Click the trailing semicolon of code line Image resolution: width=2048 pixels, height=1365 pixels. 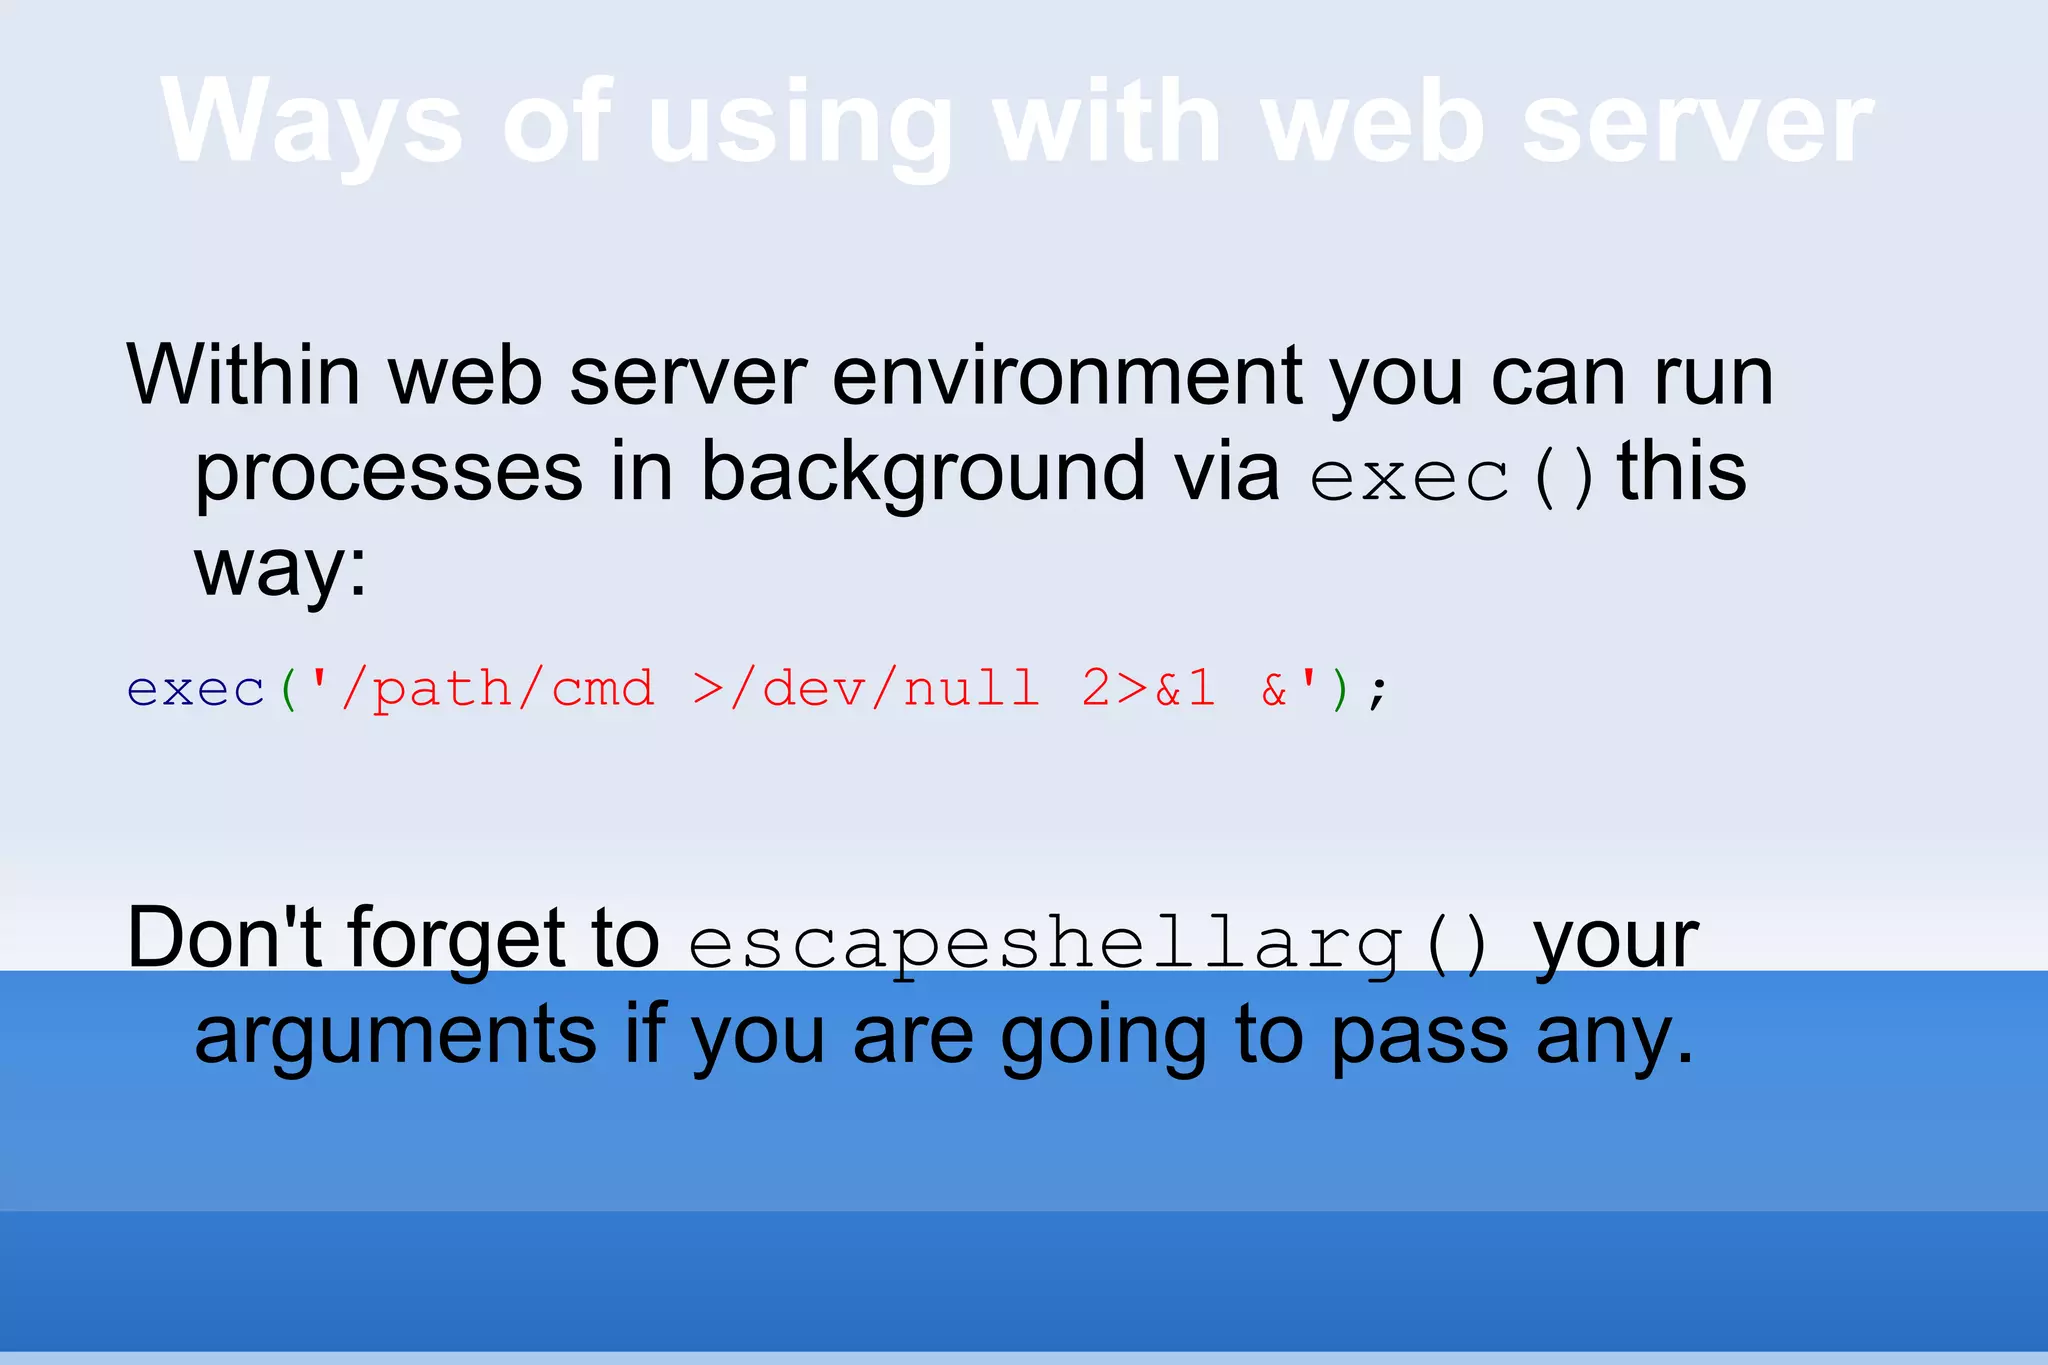point(1378,692)
